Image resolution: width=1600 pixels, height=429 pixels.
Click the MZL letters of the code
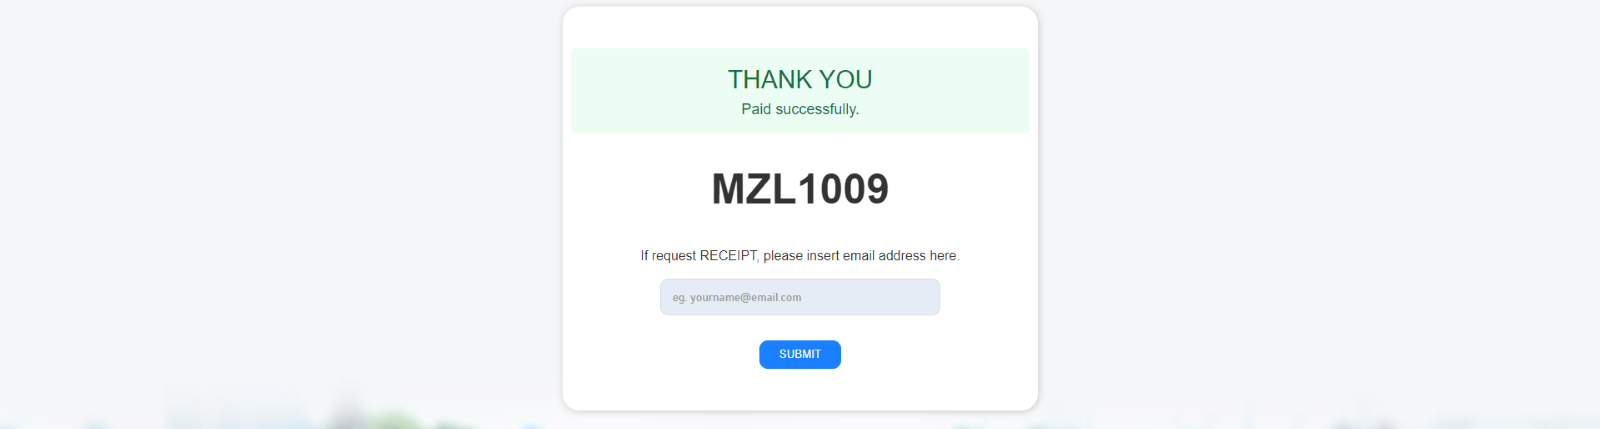point(753,189)
